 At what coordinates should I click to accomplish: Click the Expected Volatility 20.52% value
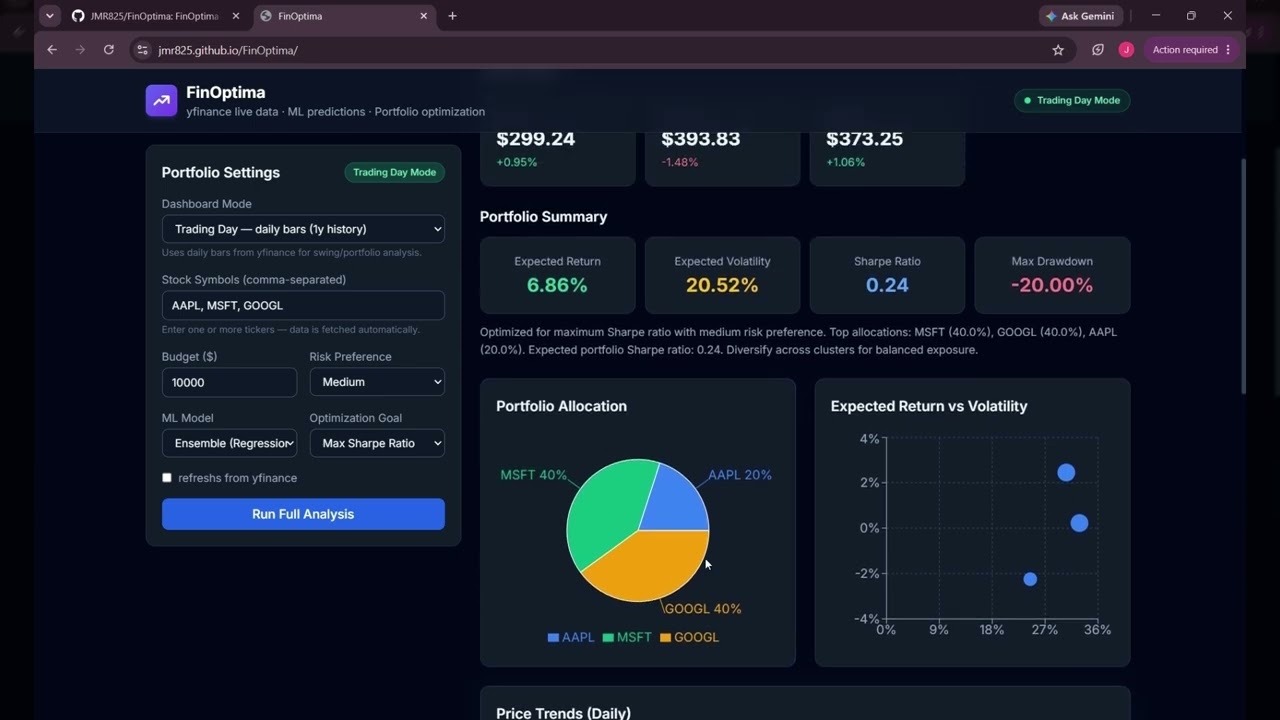(722, 285)
